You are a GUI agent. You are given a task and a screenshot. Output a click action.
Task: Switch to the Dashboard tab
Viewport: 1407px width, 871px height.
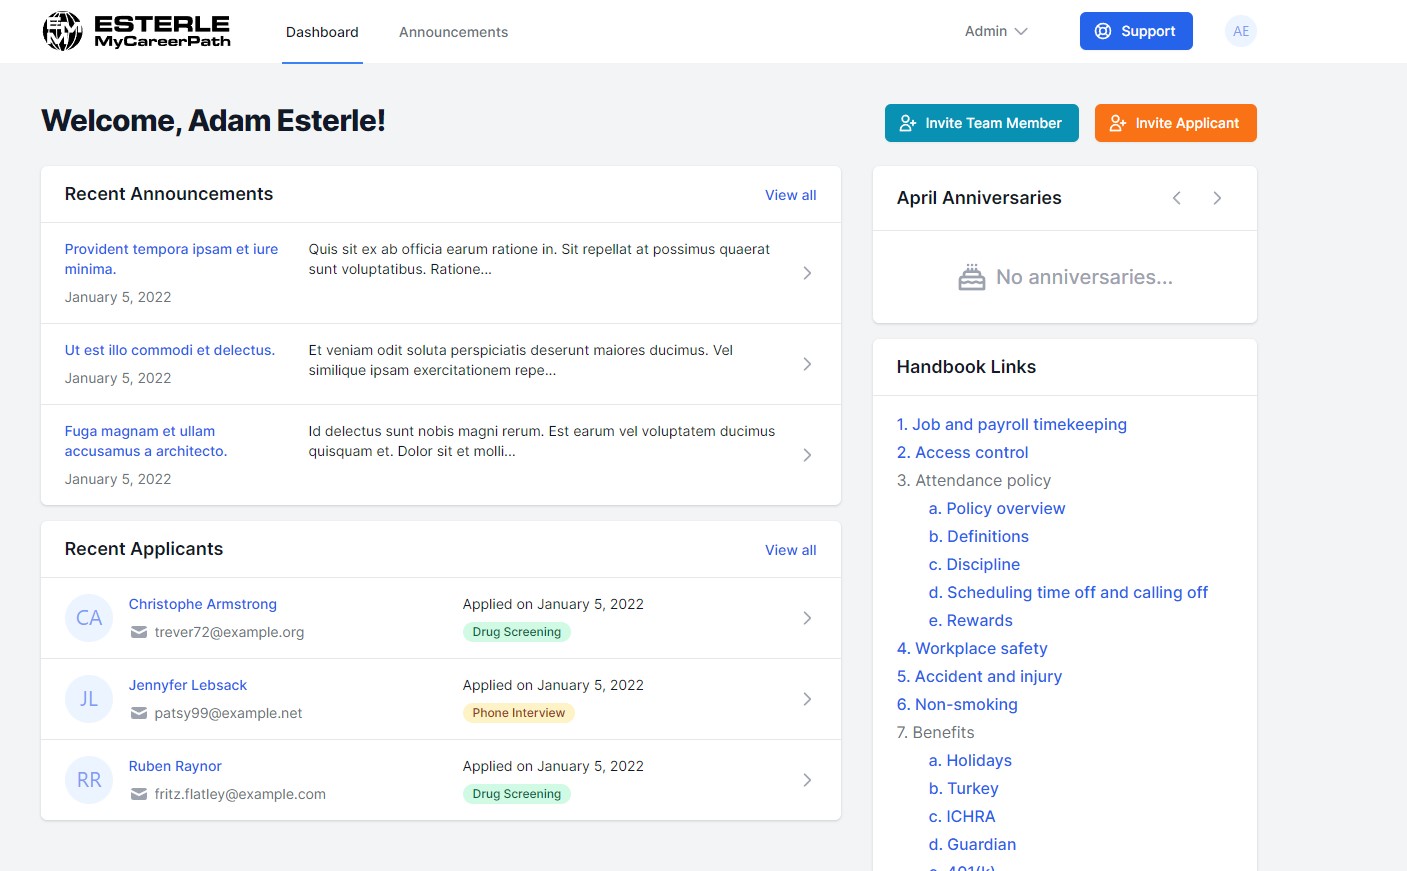(x=322, y=32)
